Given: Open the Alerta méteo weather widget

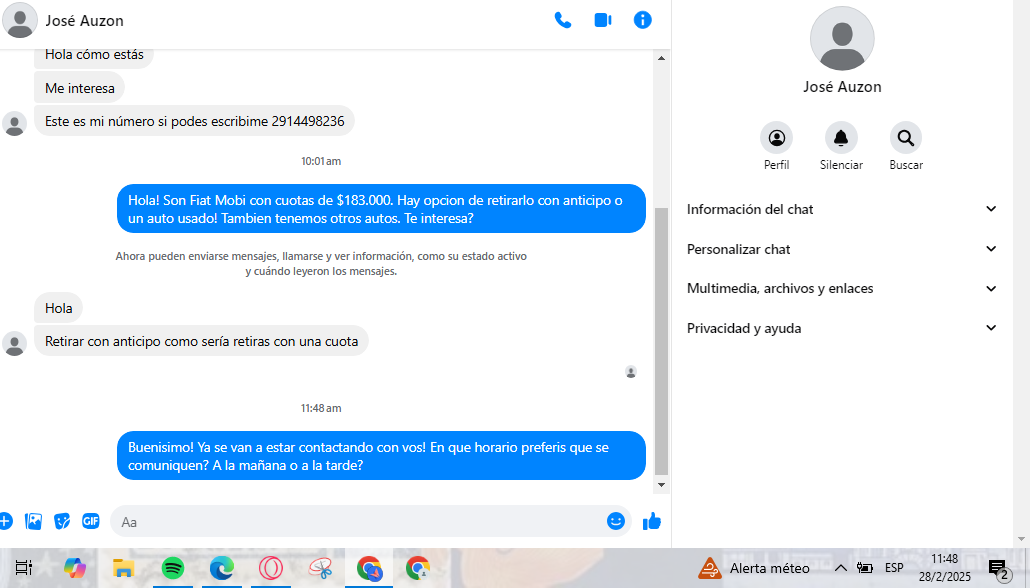Looking at the screenshot, I should click(x=753, y=568).
